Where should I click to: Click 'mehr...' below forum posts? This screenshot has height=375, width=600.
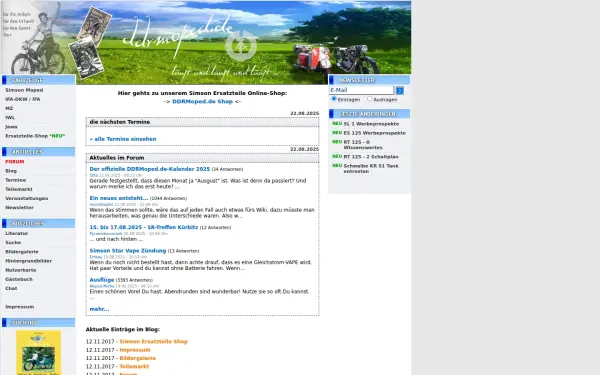(99, 309)
